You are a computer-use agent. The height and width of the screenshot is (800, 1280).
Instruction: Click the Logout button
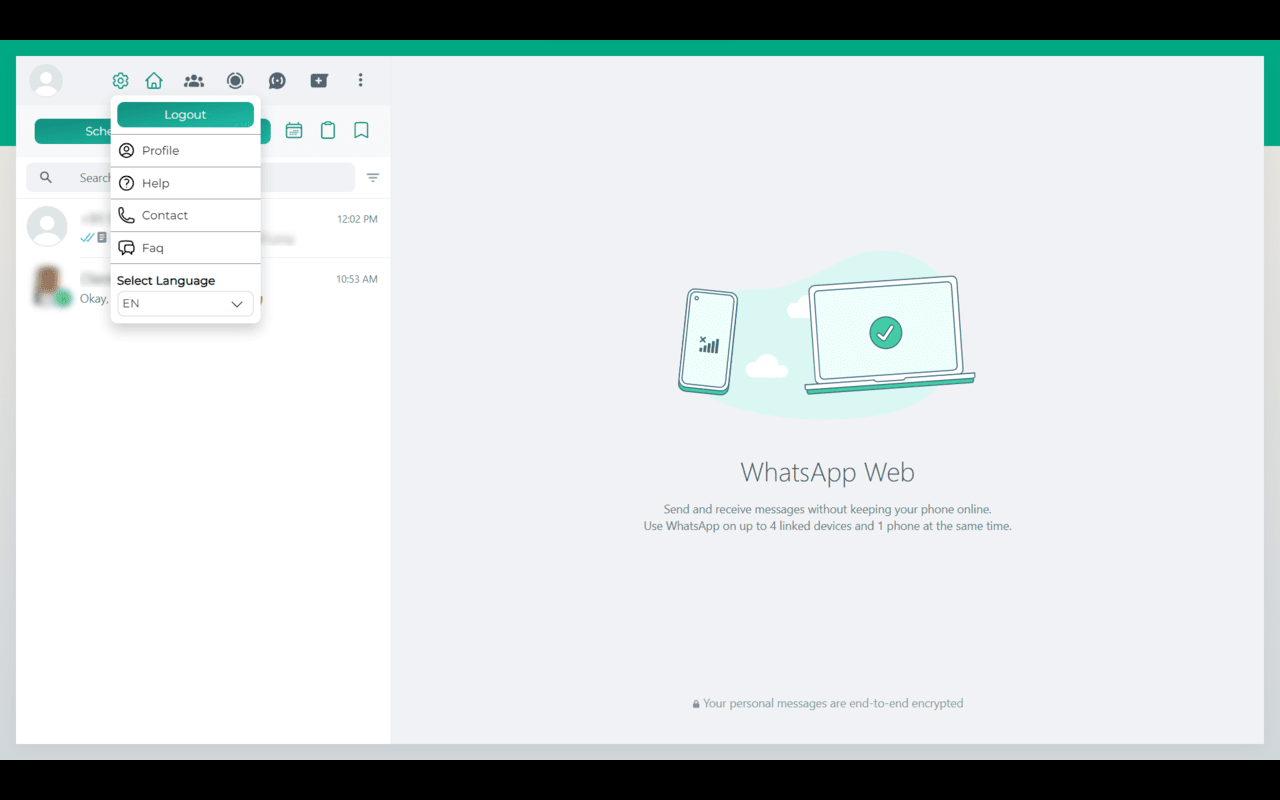pos(184,114)
